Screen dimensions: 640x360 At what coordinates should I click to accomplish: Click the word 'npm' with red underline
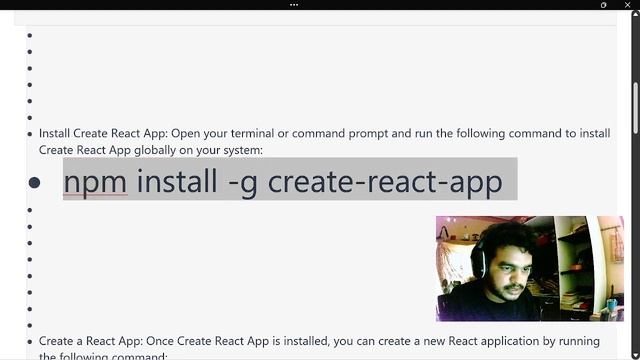pos(95,182)
